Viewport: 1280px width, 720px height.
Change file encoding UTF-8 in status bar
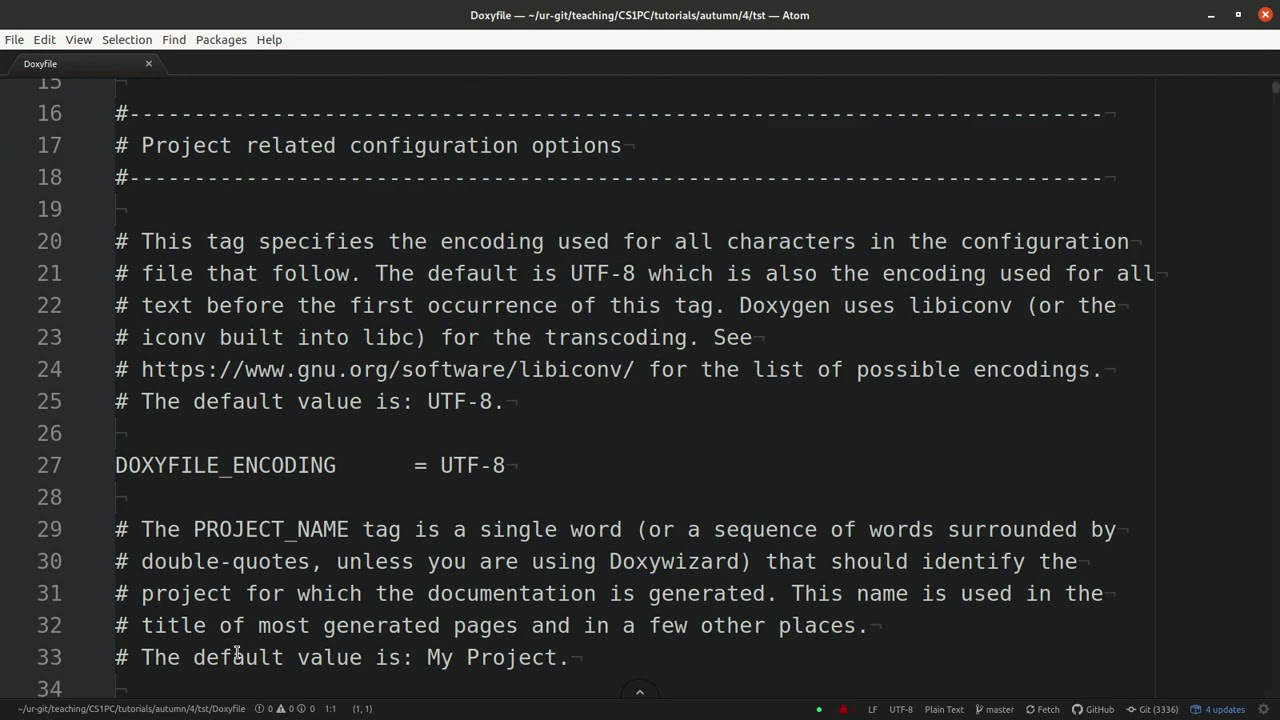click(901, 710)
